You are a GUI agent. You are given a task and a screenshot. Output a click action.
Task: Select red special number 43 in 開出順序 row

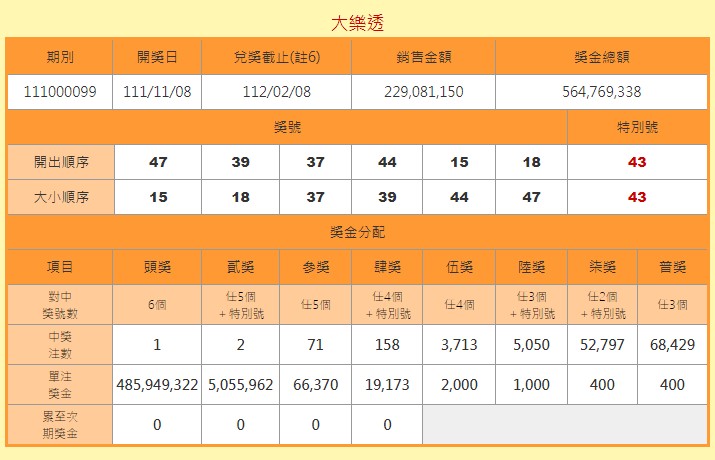637,162
